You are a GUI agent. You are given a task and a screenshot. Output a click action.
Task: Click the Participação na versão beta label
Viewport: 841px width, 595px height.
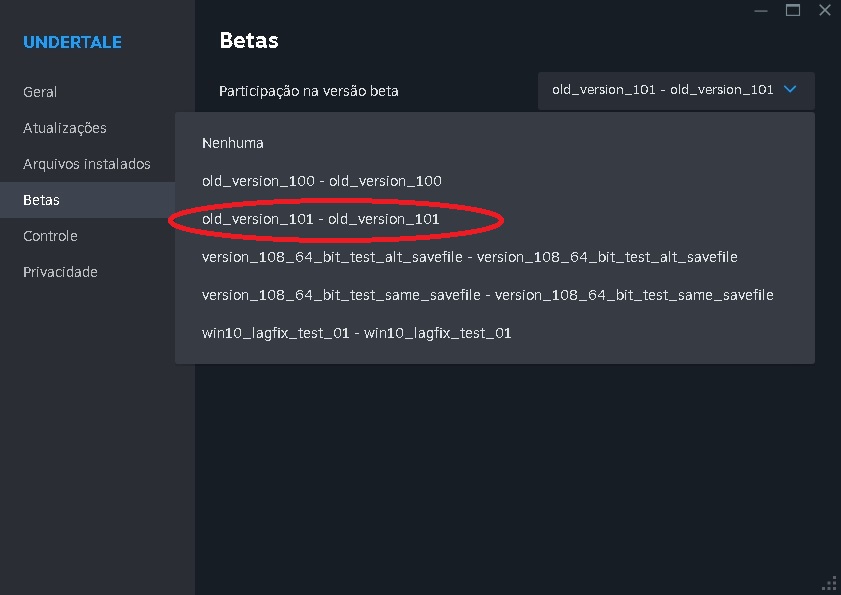308,91
